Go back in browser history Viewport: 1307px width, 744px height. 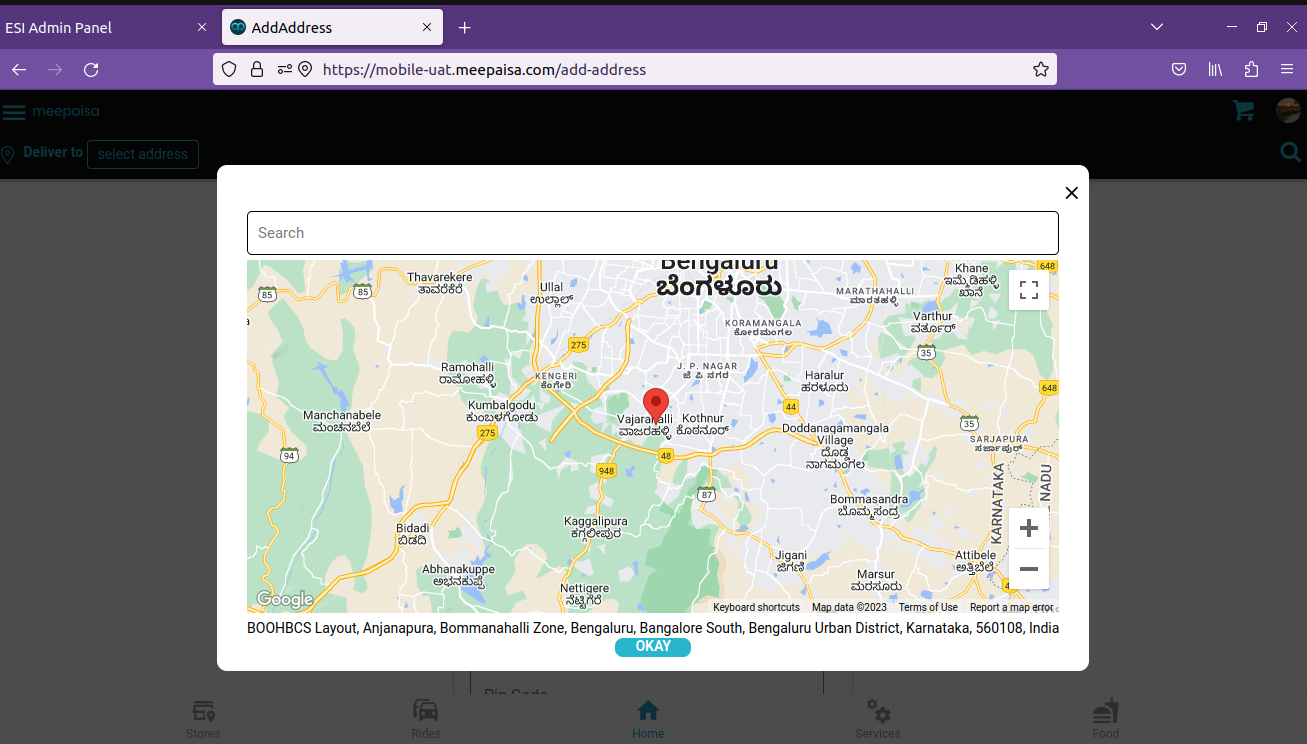[x=19, y=69]
